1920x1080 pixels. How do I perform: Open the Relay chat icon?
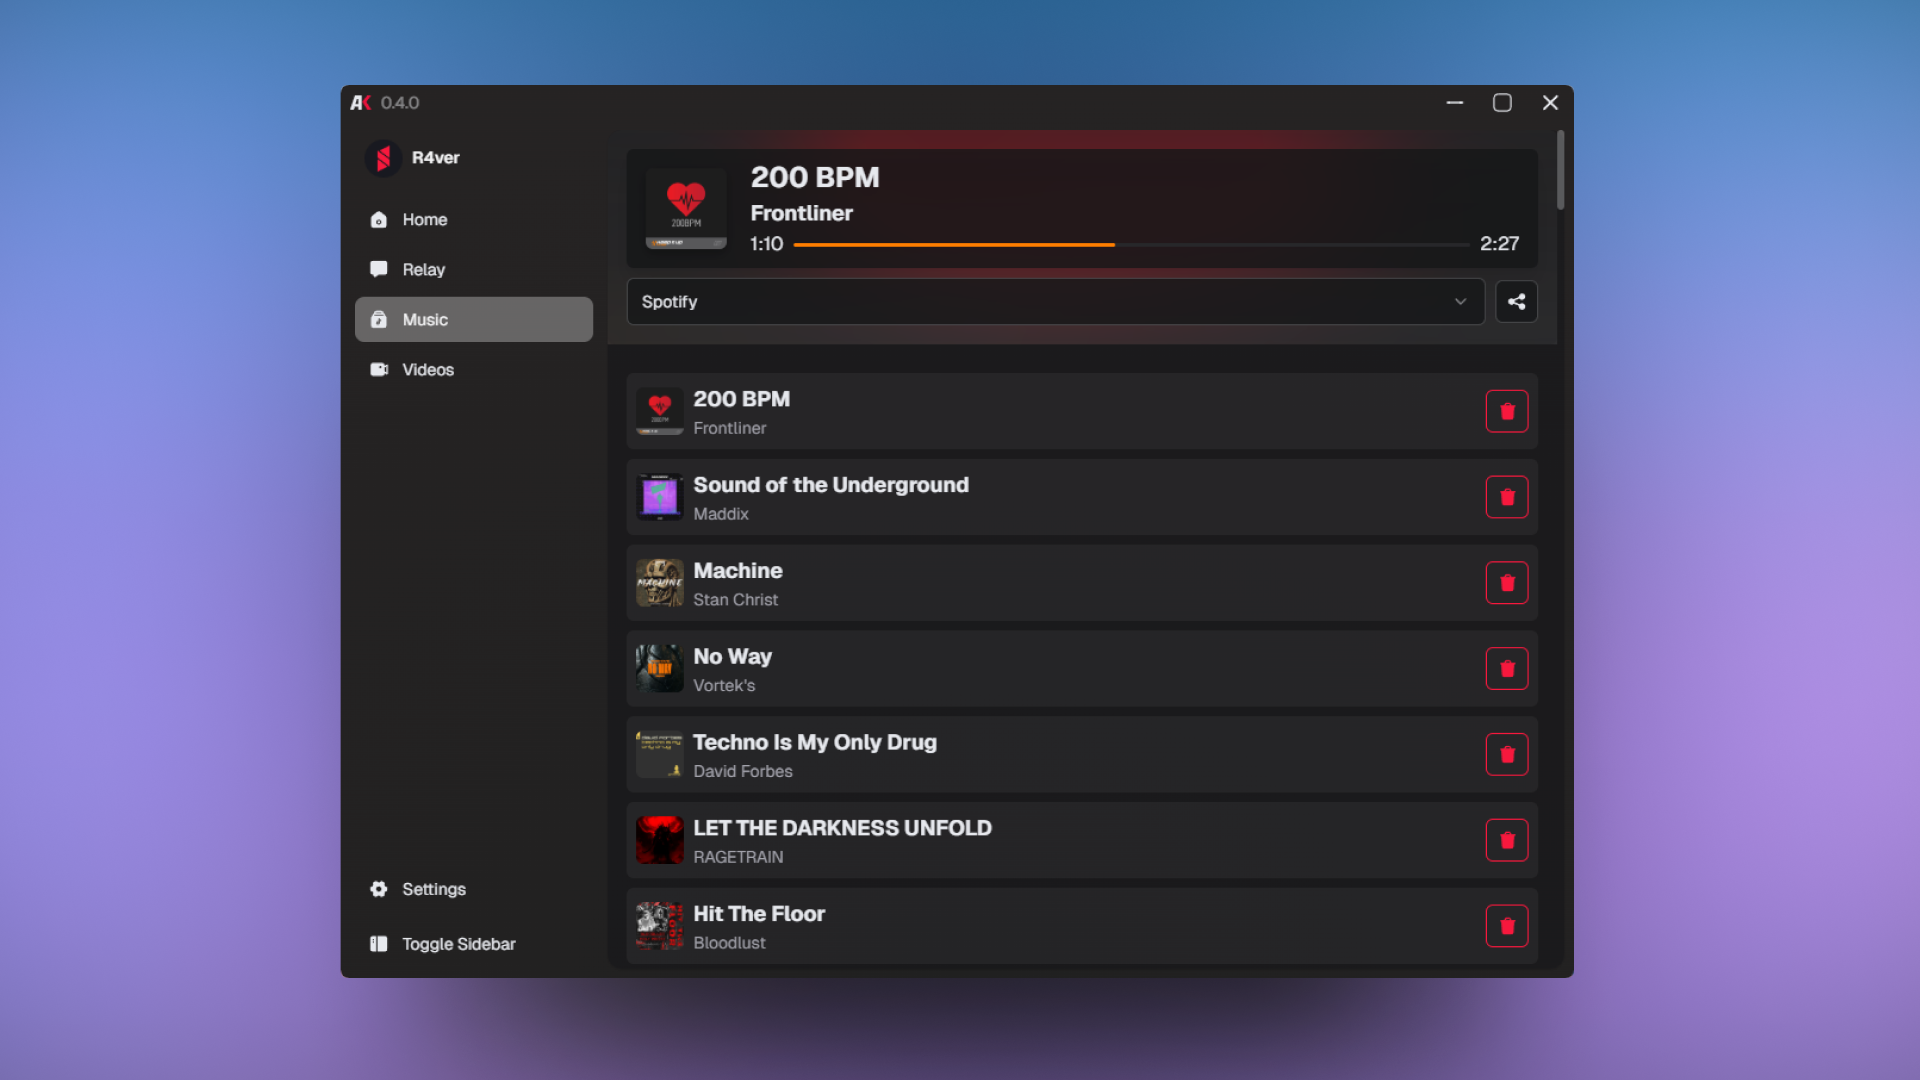click(379, 269)
